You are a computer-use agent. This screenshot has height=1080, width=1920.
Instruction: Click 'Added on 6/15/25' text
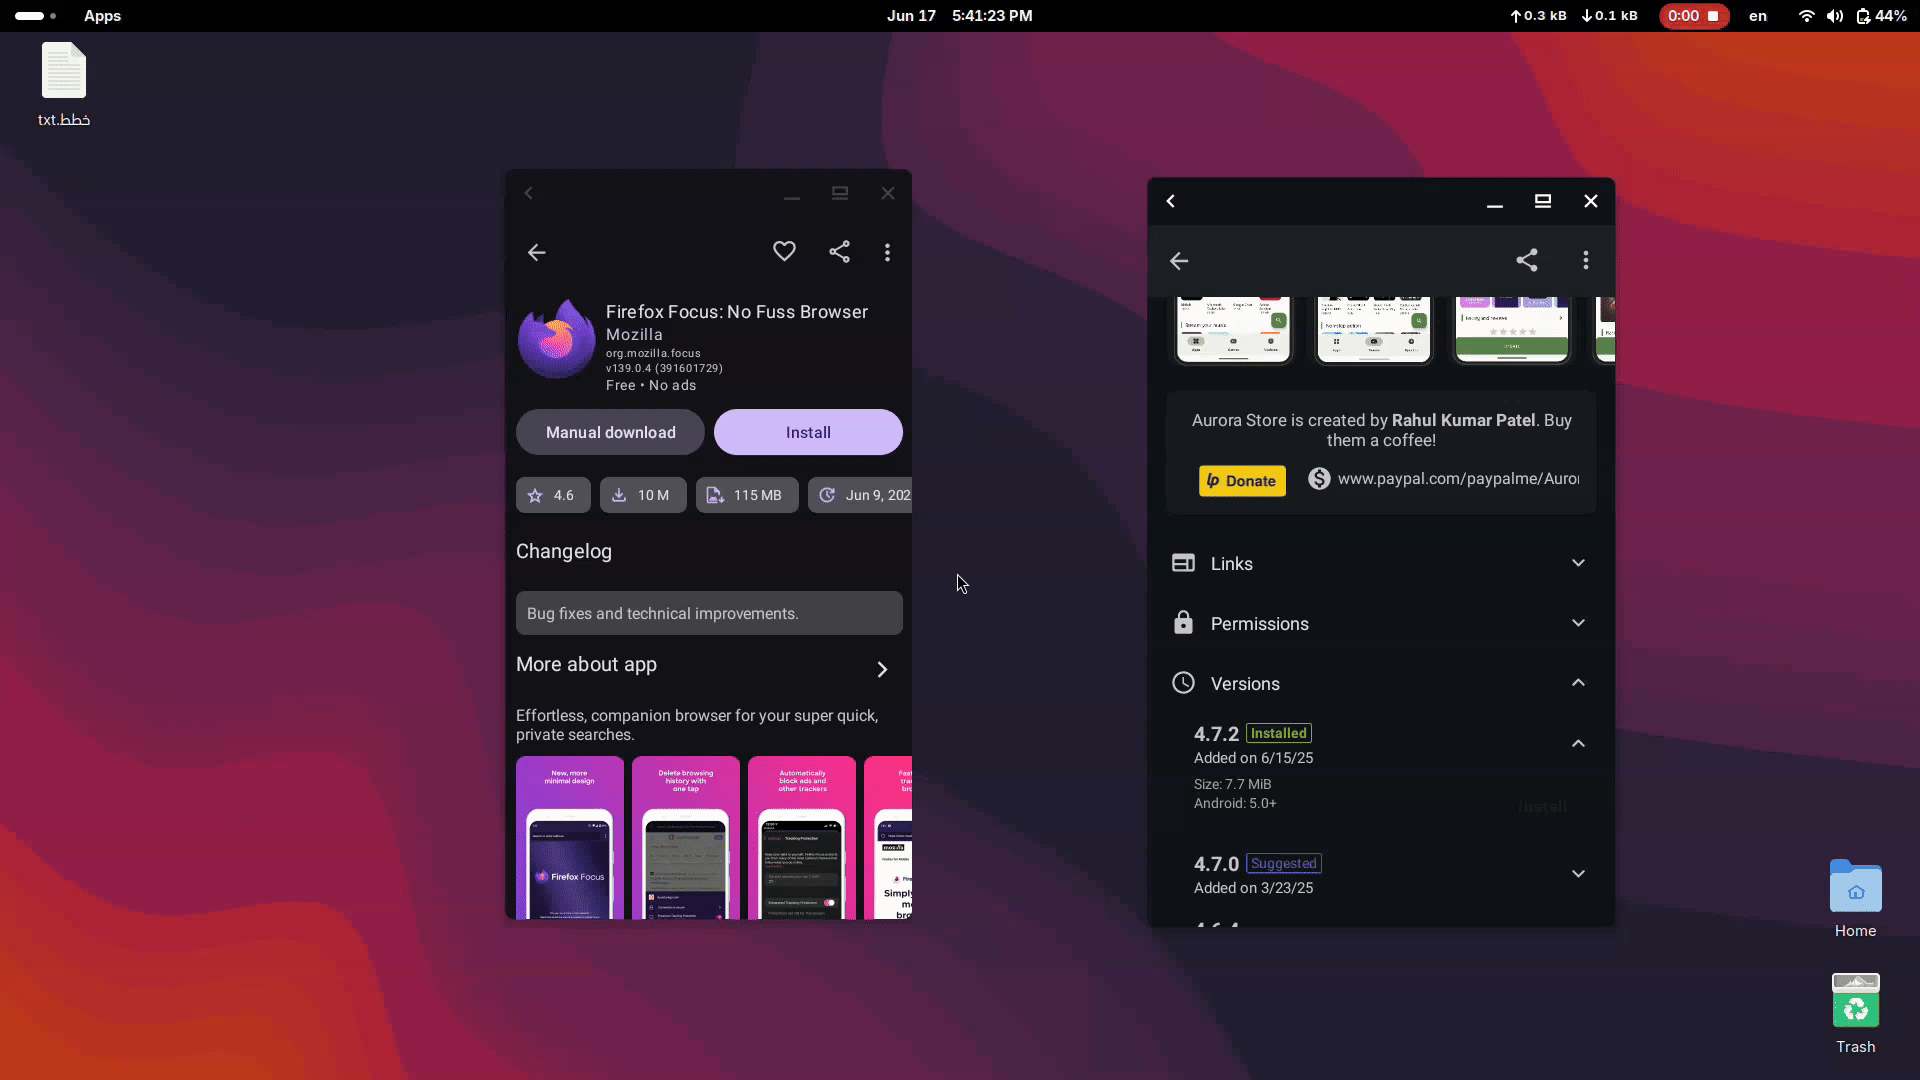(1253, 758)
